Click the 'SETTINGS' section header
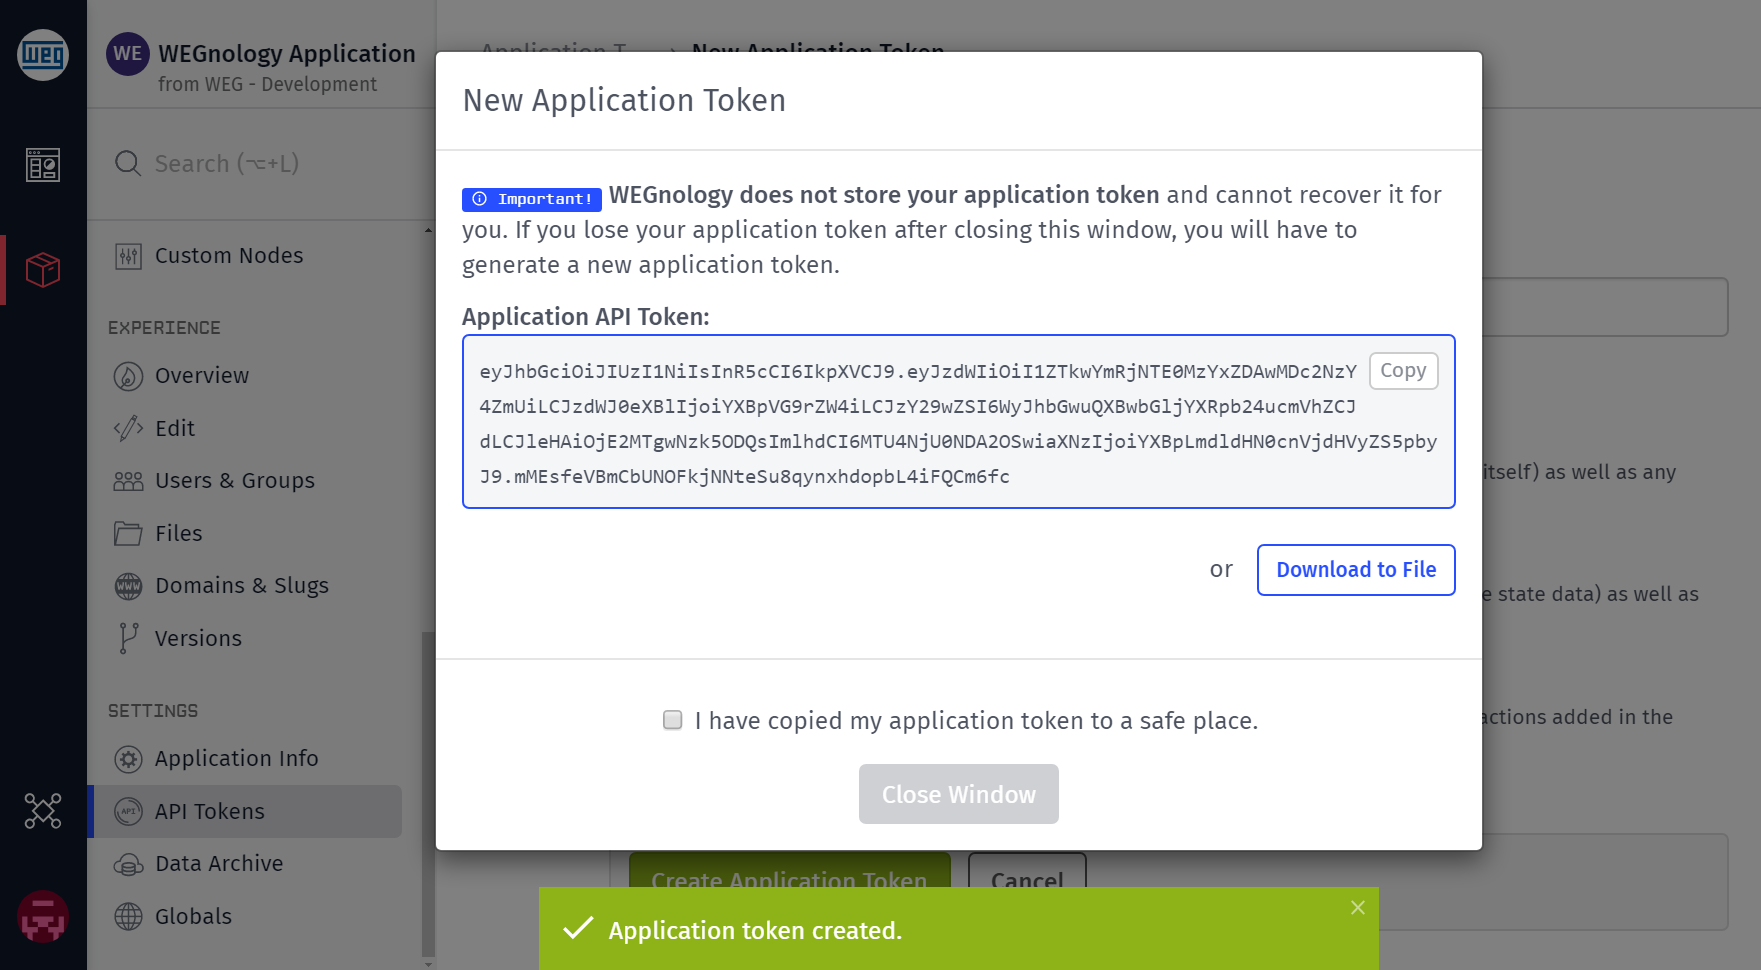 pos(153,711)
